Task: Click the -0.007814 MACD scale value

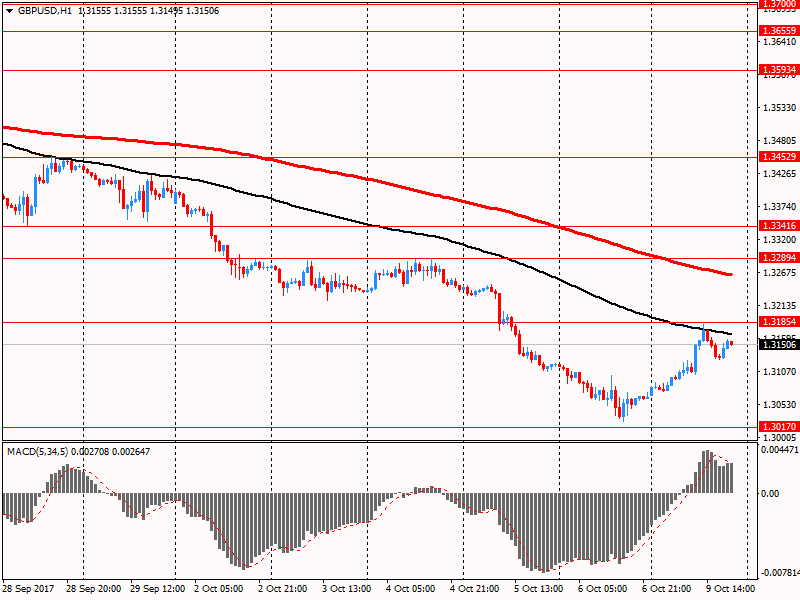Action: 780,573
